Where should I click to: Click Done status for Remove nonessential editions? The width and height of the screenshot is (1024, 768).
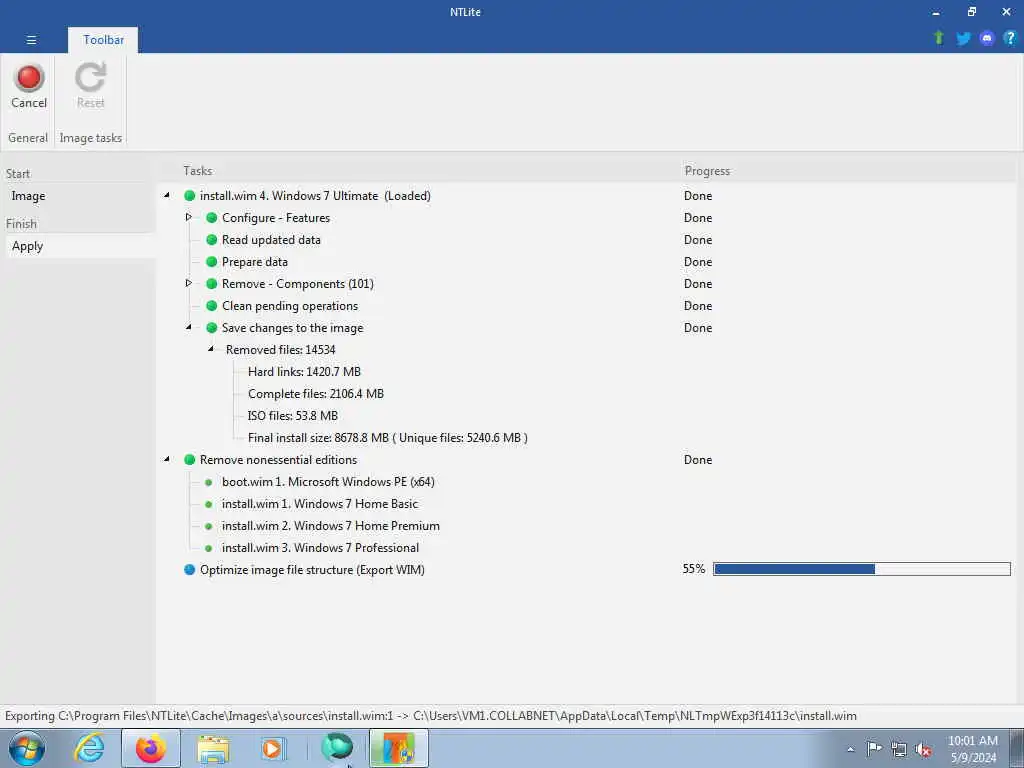pyautogui.click(x=698, y=460)
